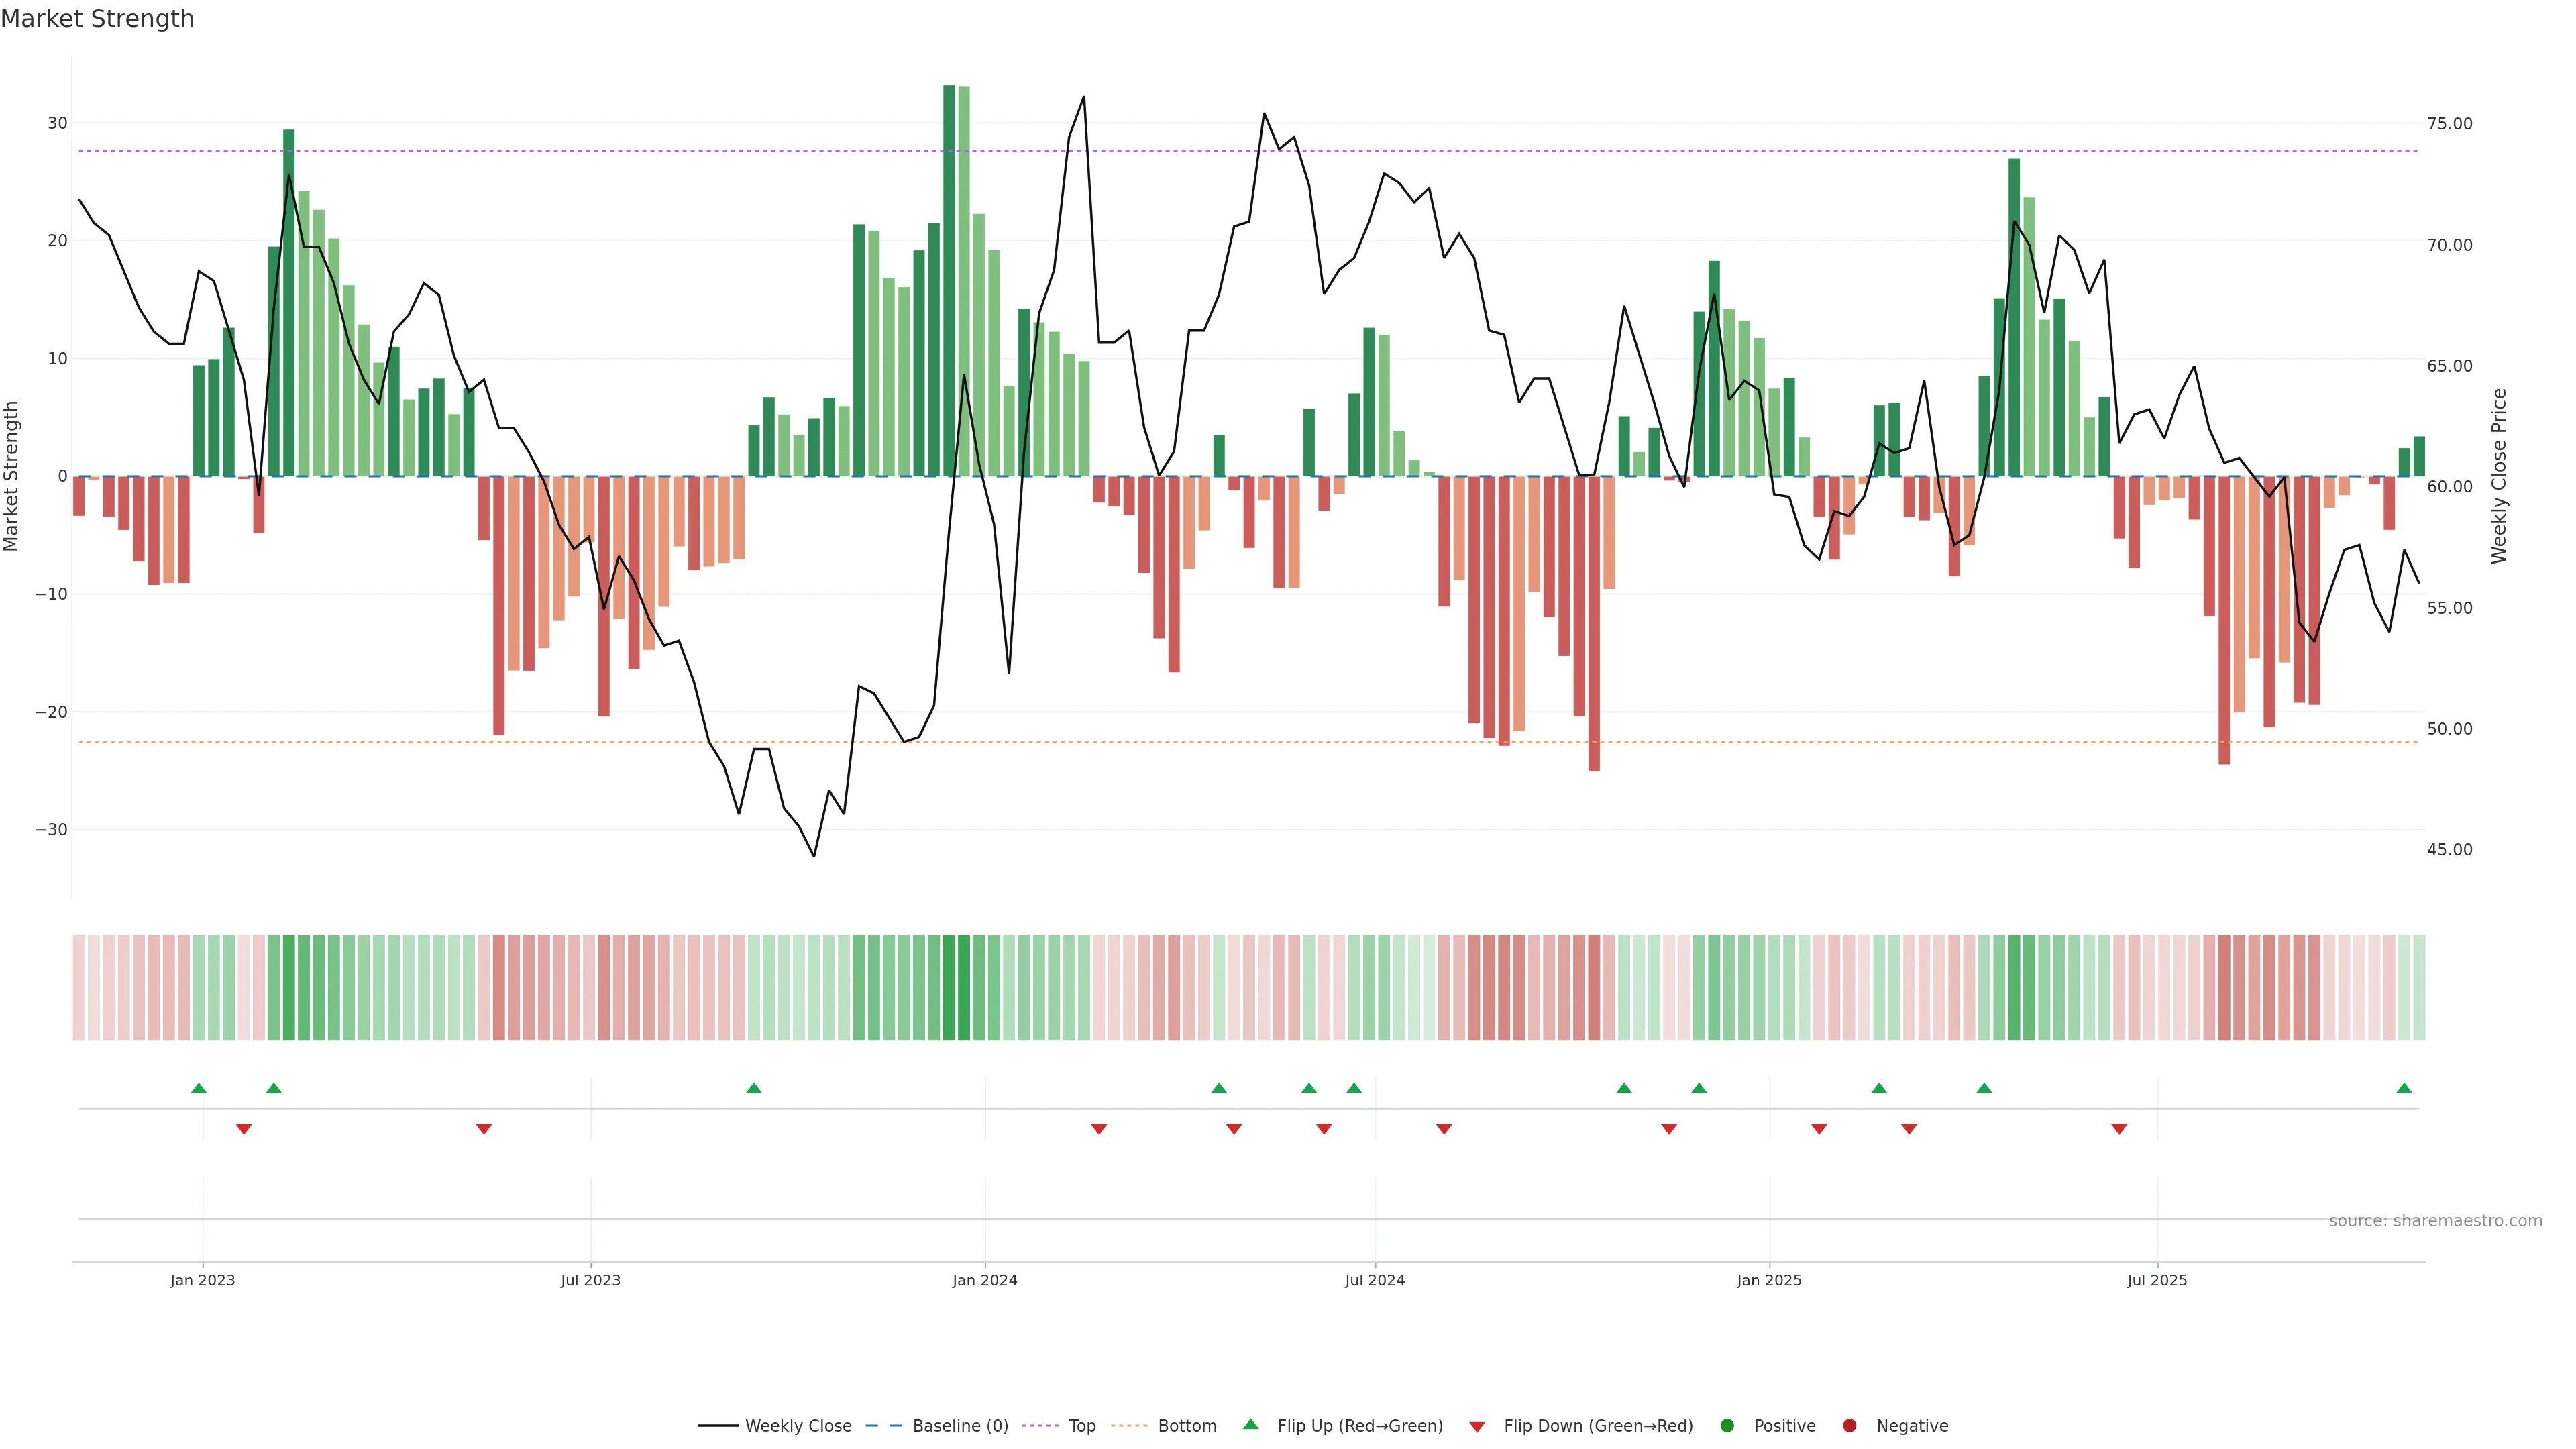Click the Positive green circle legend icon
Image resolution: width=2576 pixels, height=1449 pixels.
click(1727, 1426)
